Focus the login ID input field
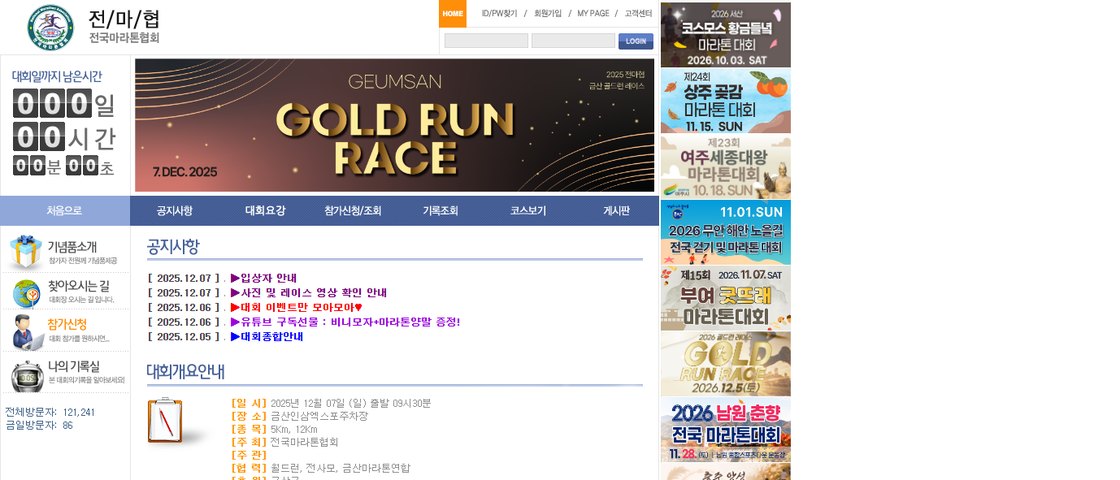The width and height of the screenshot is (1120, 480). pos(486,41)
